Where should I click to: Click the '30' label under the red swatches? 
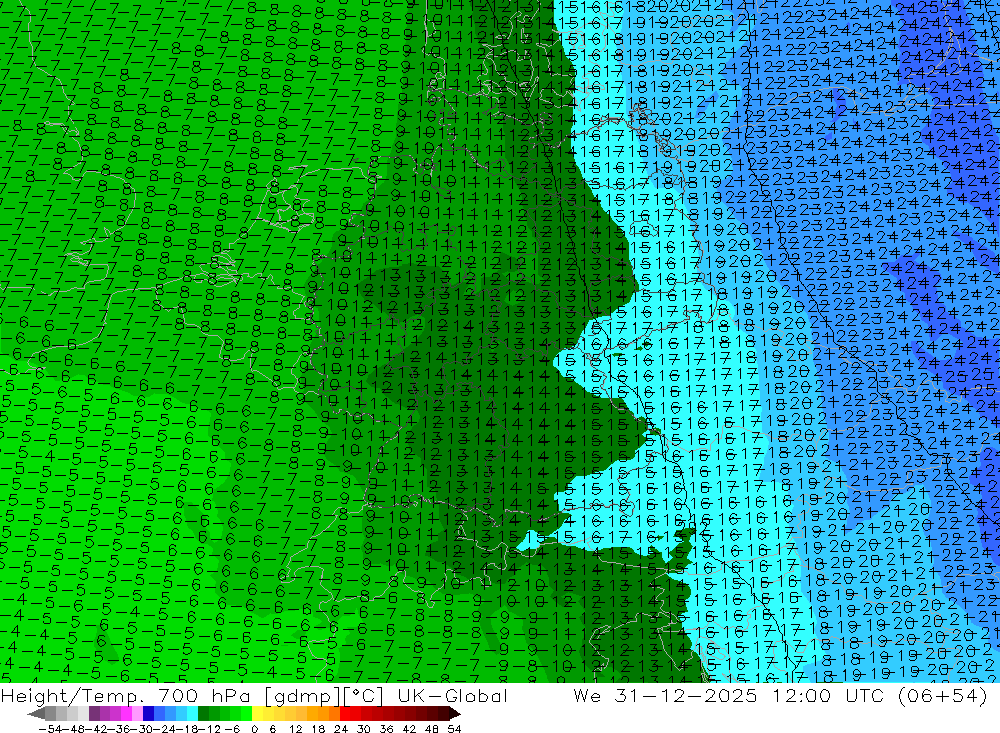pos(364,729)
